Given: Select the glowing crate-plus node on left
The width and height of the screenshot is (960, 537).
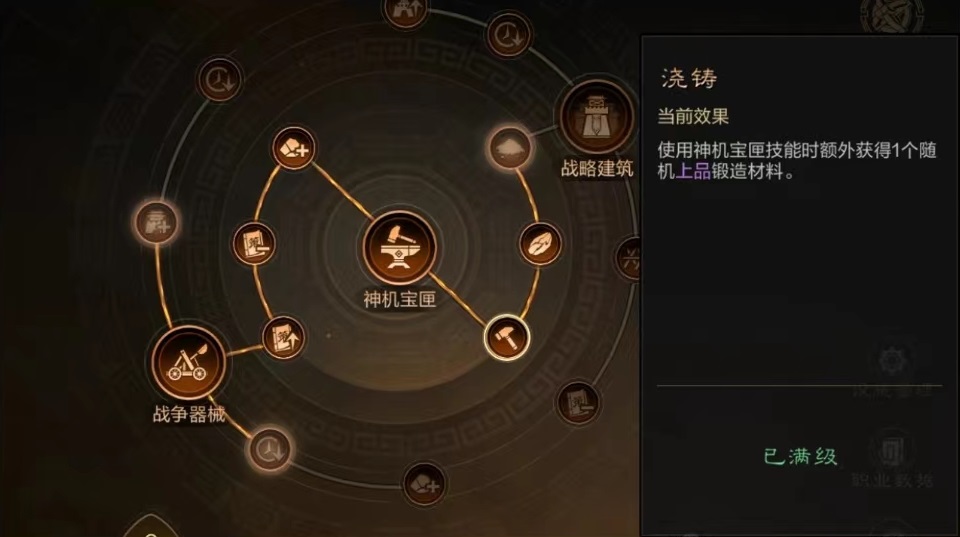Looking at the screenshot, I should 157,222.
